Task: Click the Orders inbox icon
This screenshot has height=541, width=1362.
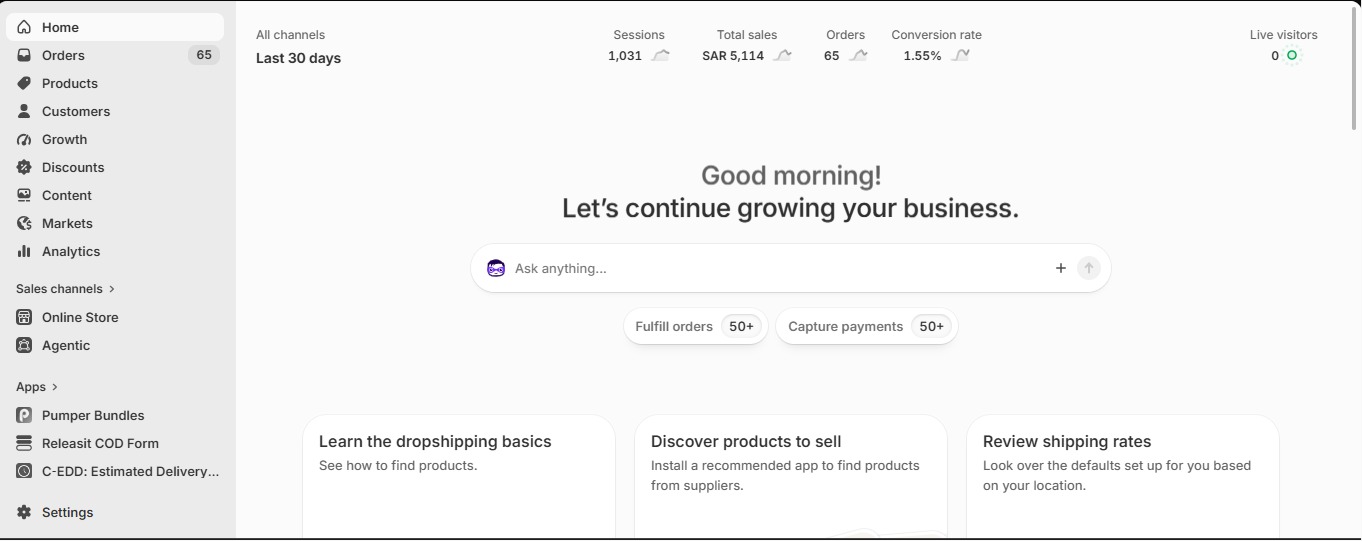Action: [x=24, y=55]
